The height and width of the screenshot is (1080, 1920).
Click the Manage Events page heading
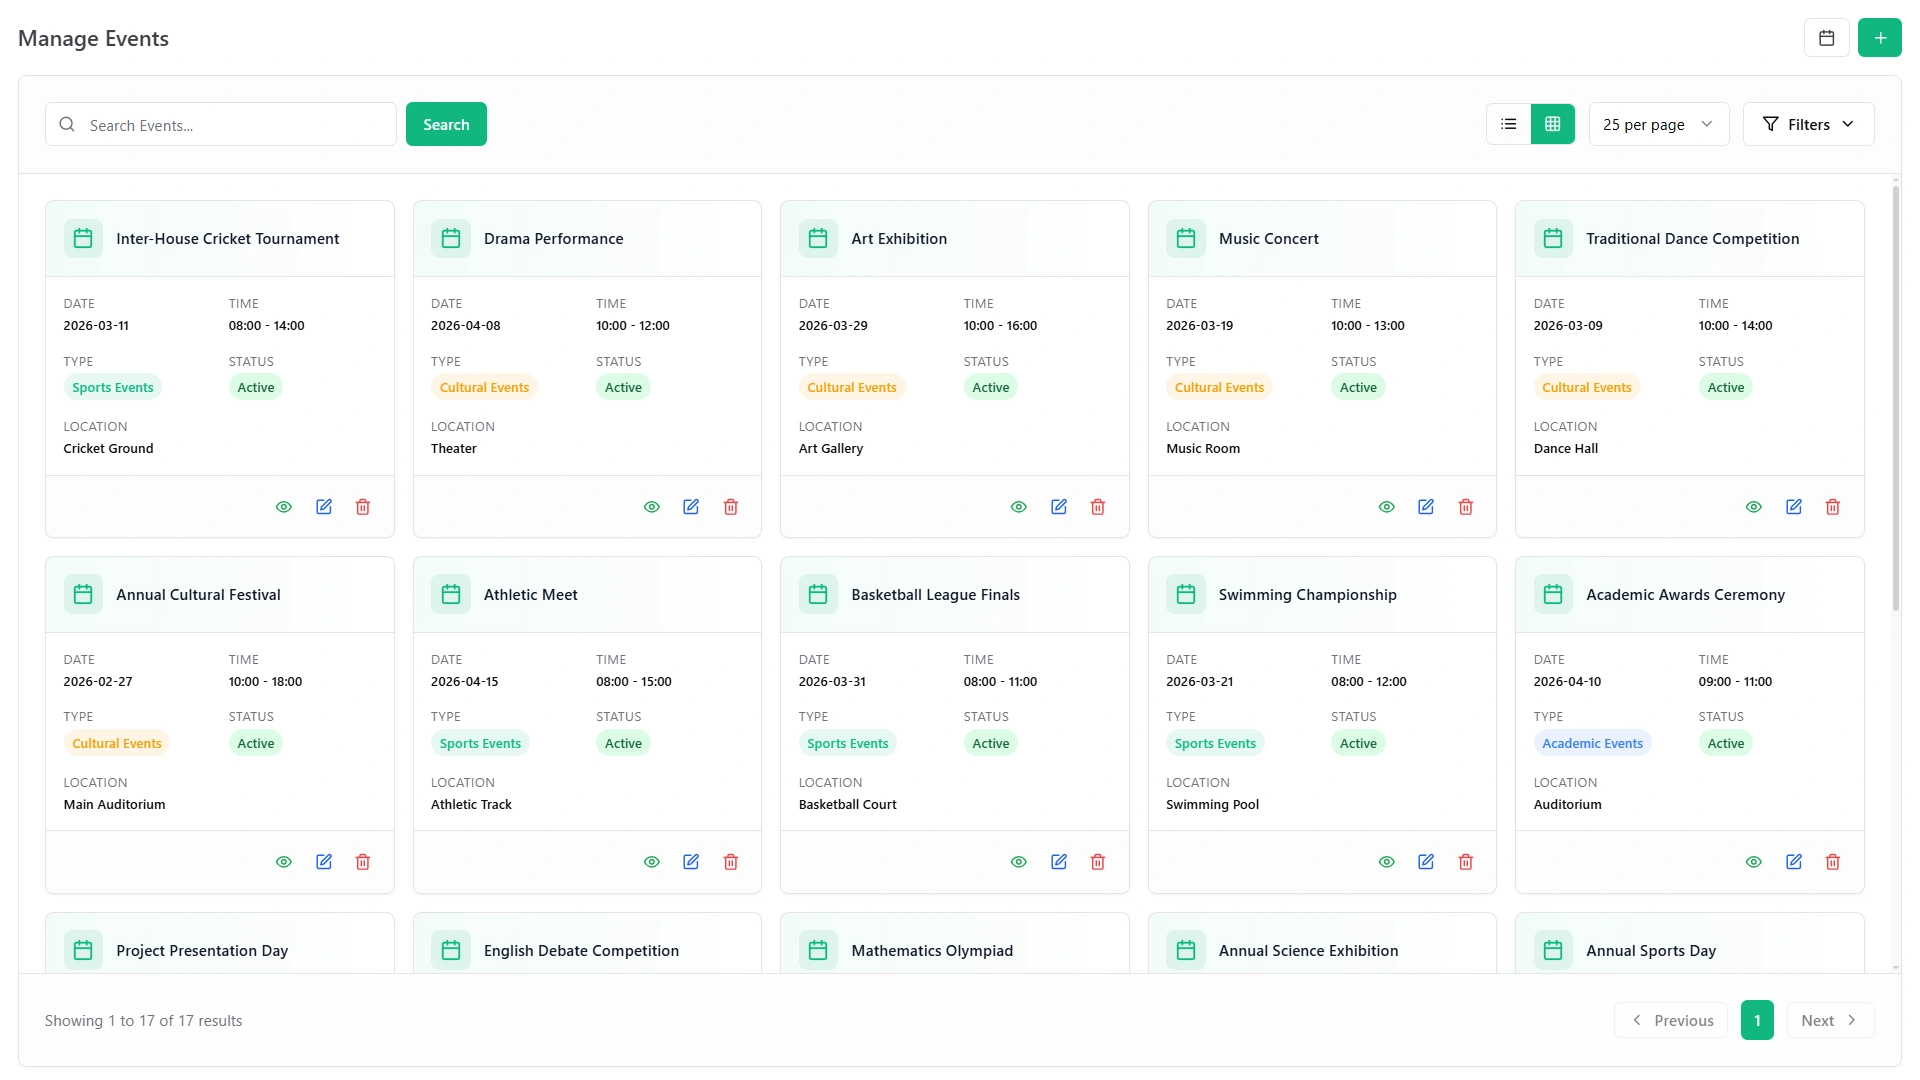(x=93, y=38)
